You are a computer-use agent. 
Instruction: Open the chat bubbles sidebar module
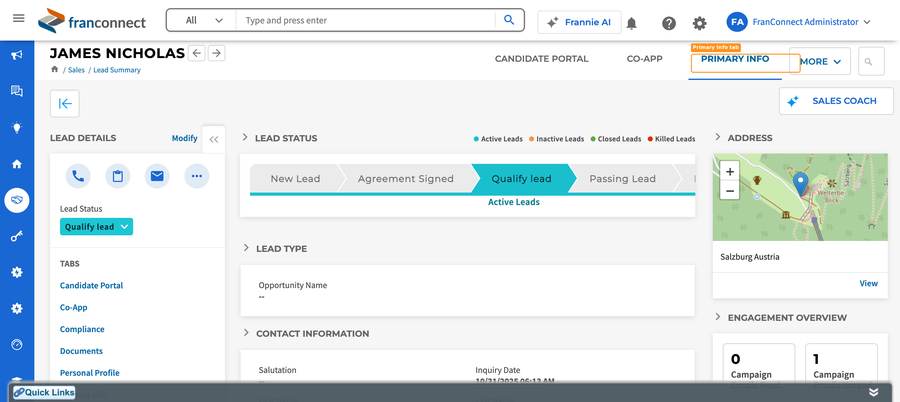pyautogui.click(x=17, y=91)
